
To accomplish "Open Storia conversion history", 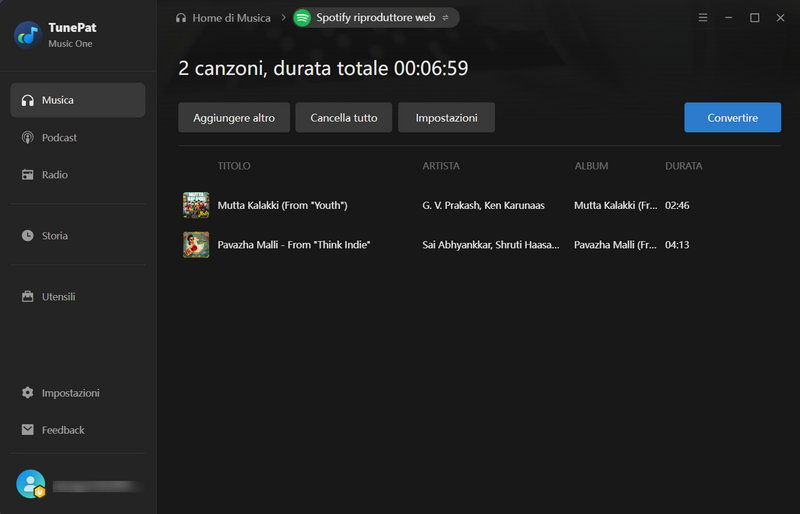I will click(x=78, y=235).
